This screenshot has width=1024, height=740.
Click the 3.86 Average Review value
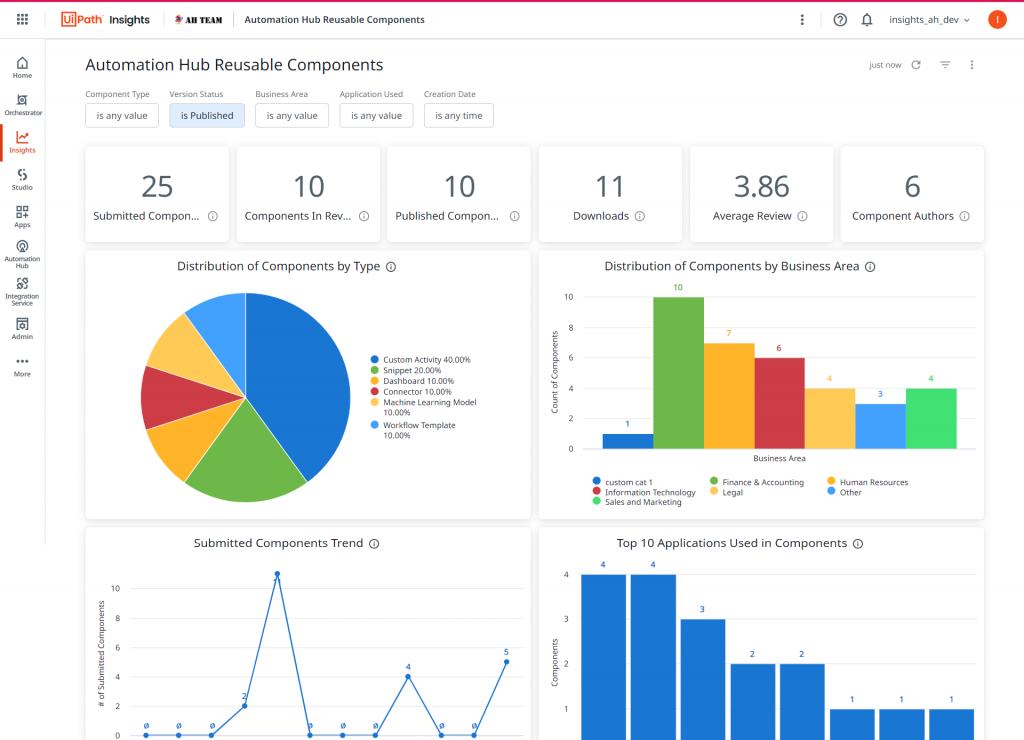pos(761,187)
